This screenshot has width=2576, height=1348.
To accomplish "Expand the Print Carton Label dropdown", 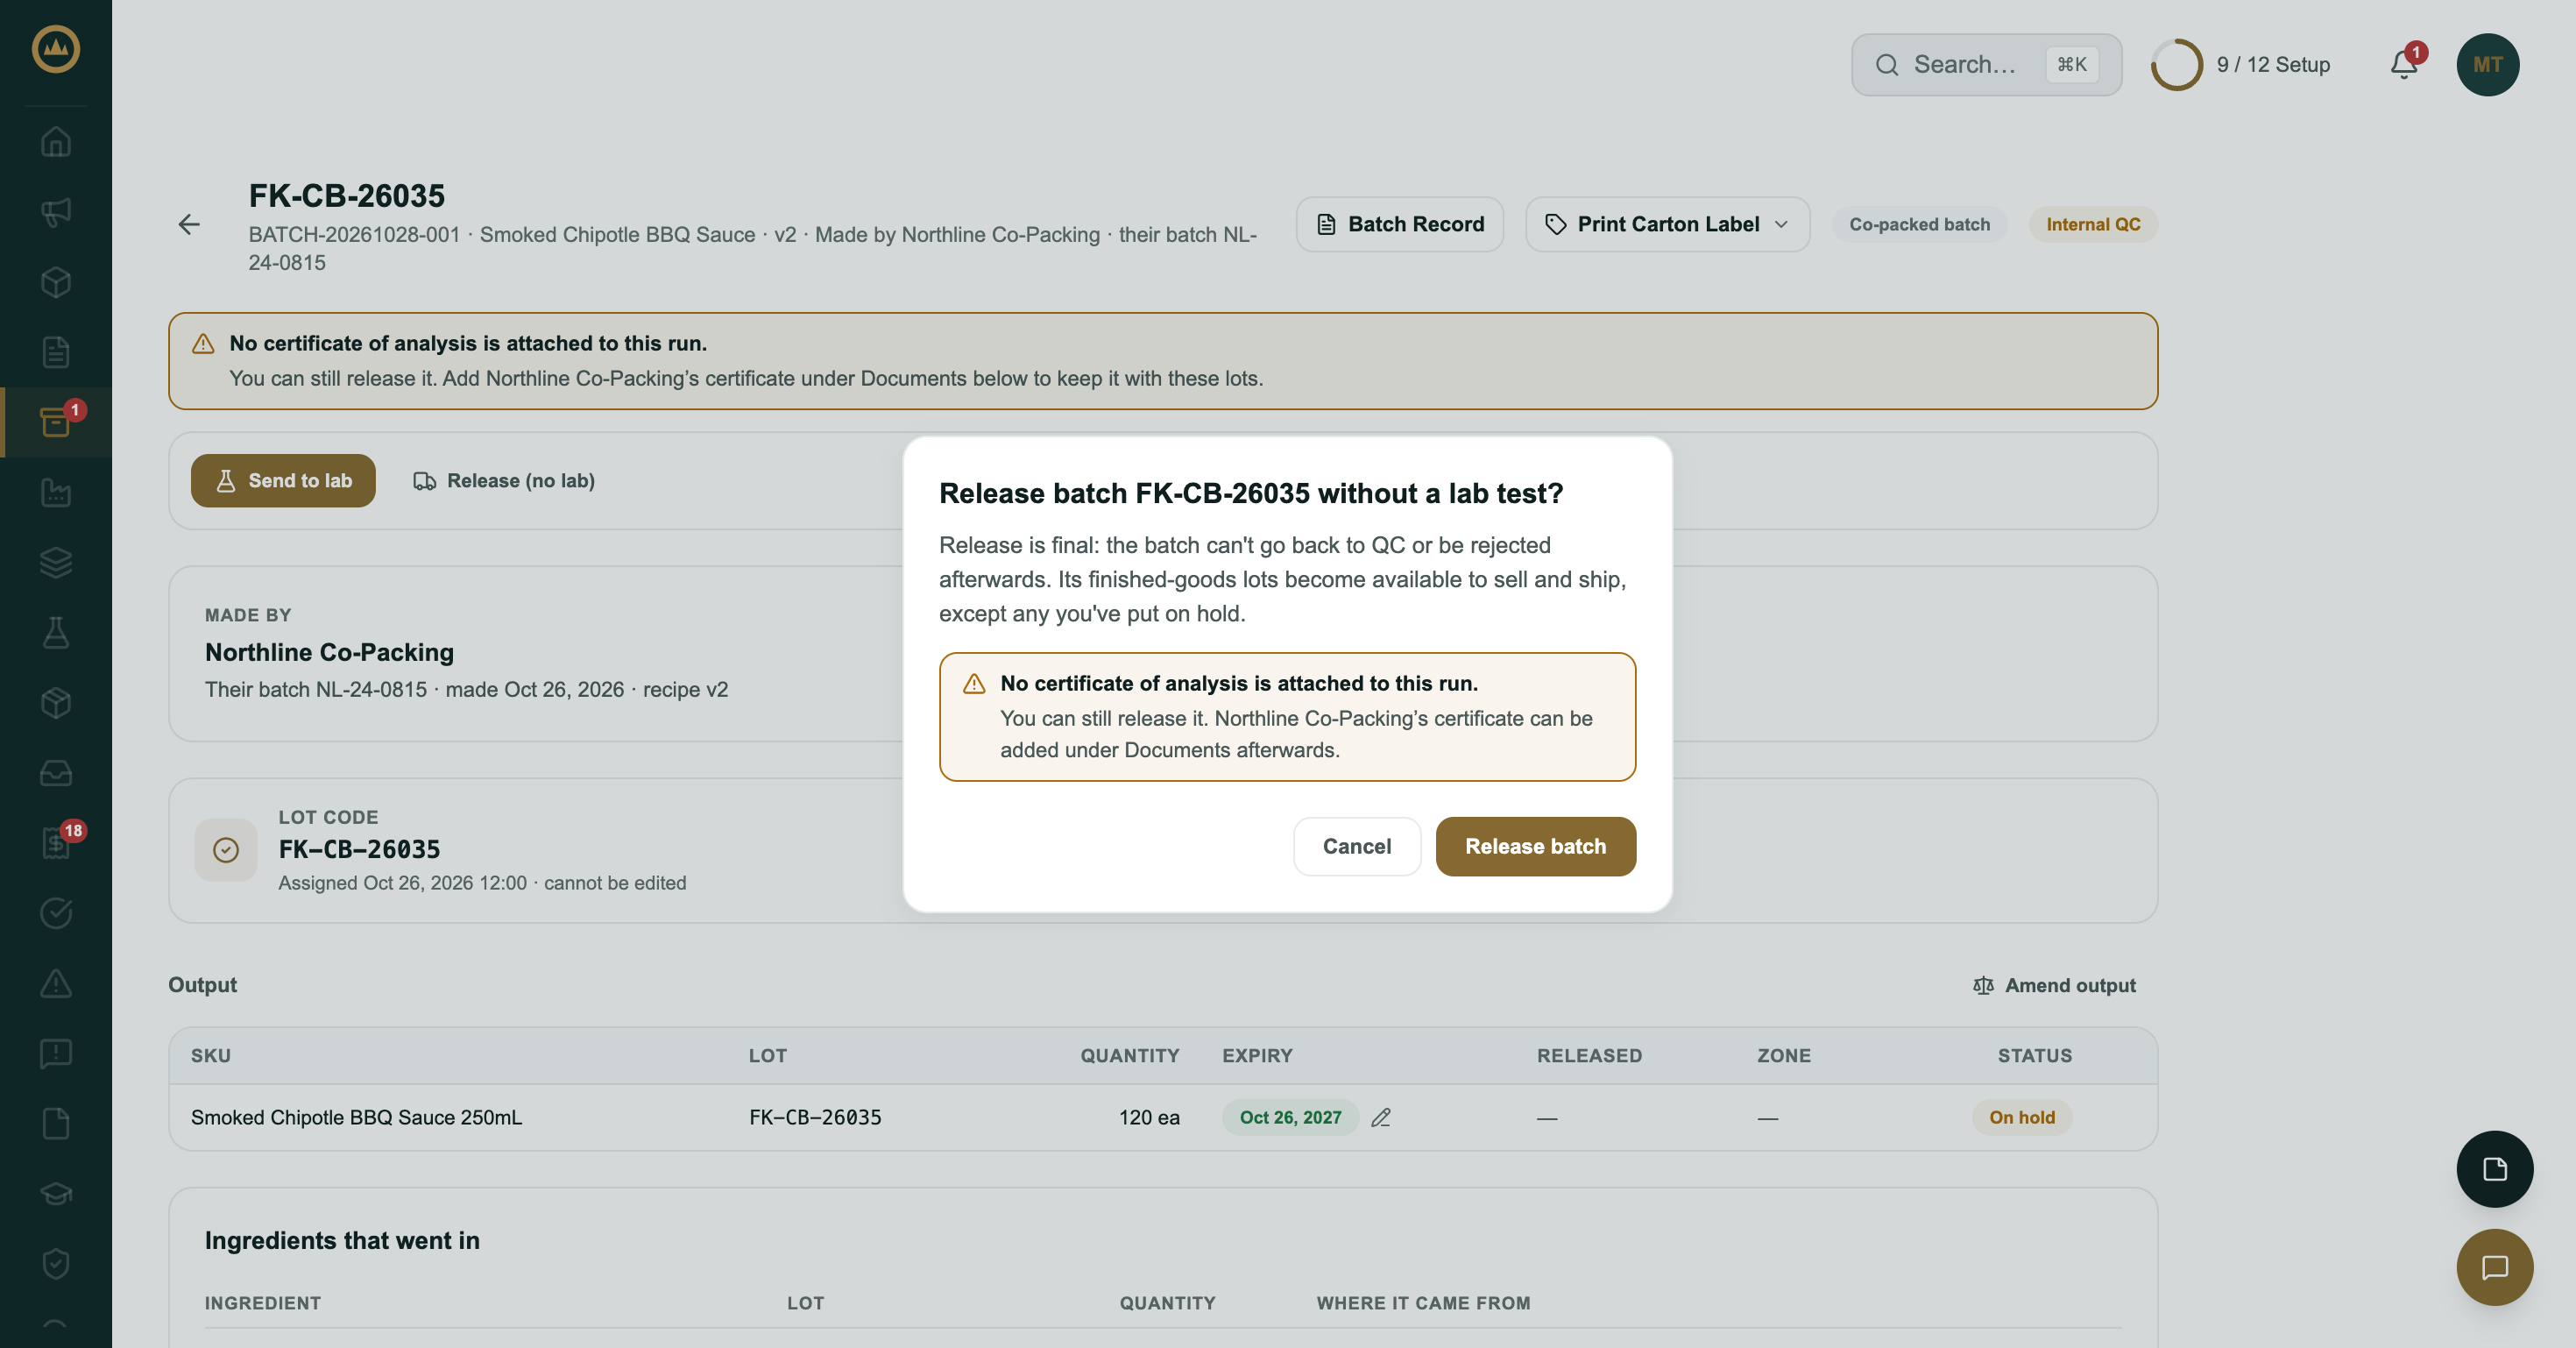I will coord(1667,224).
